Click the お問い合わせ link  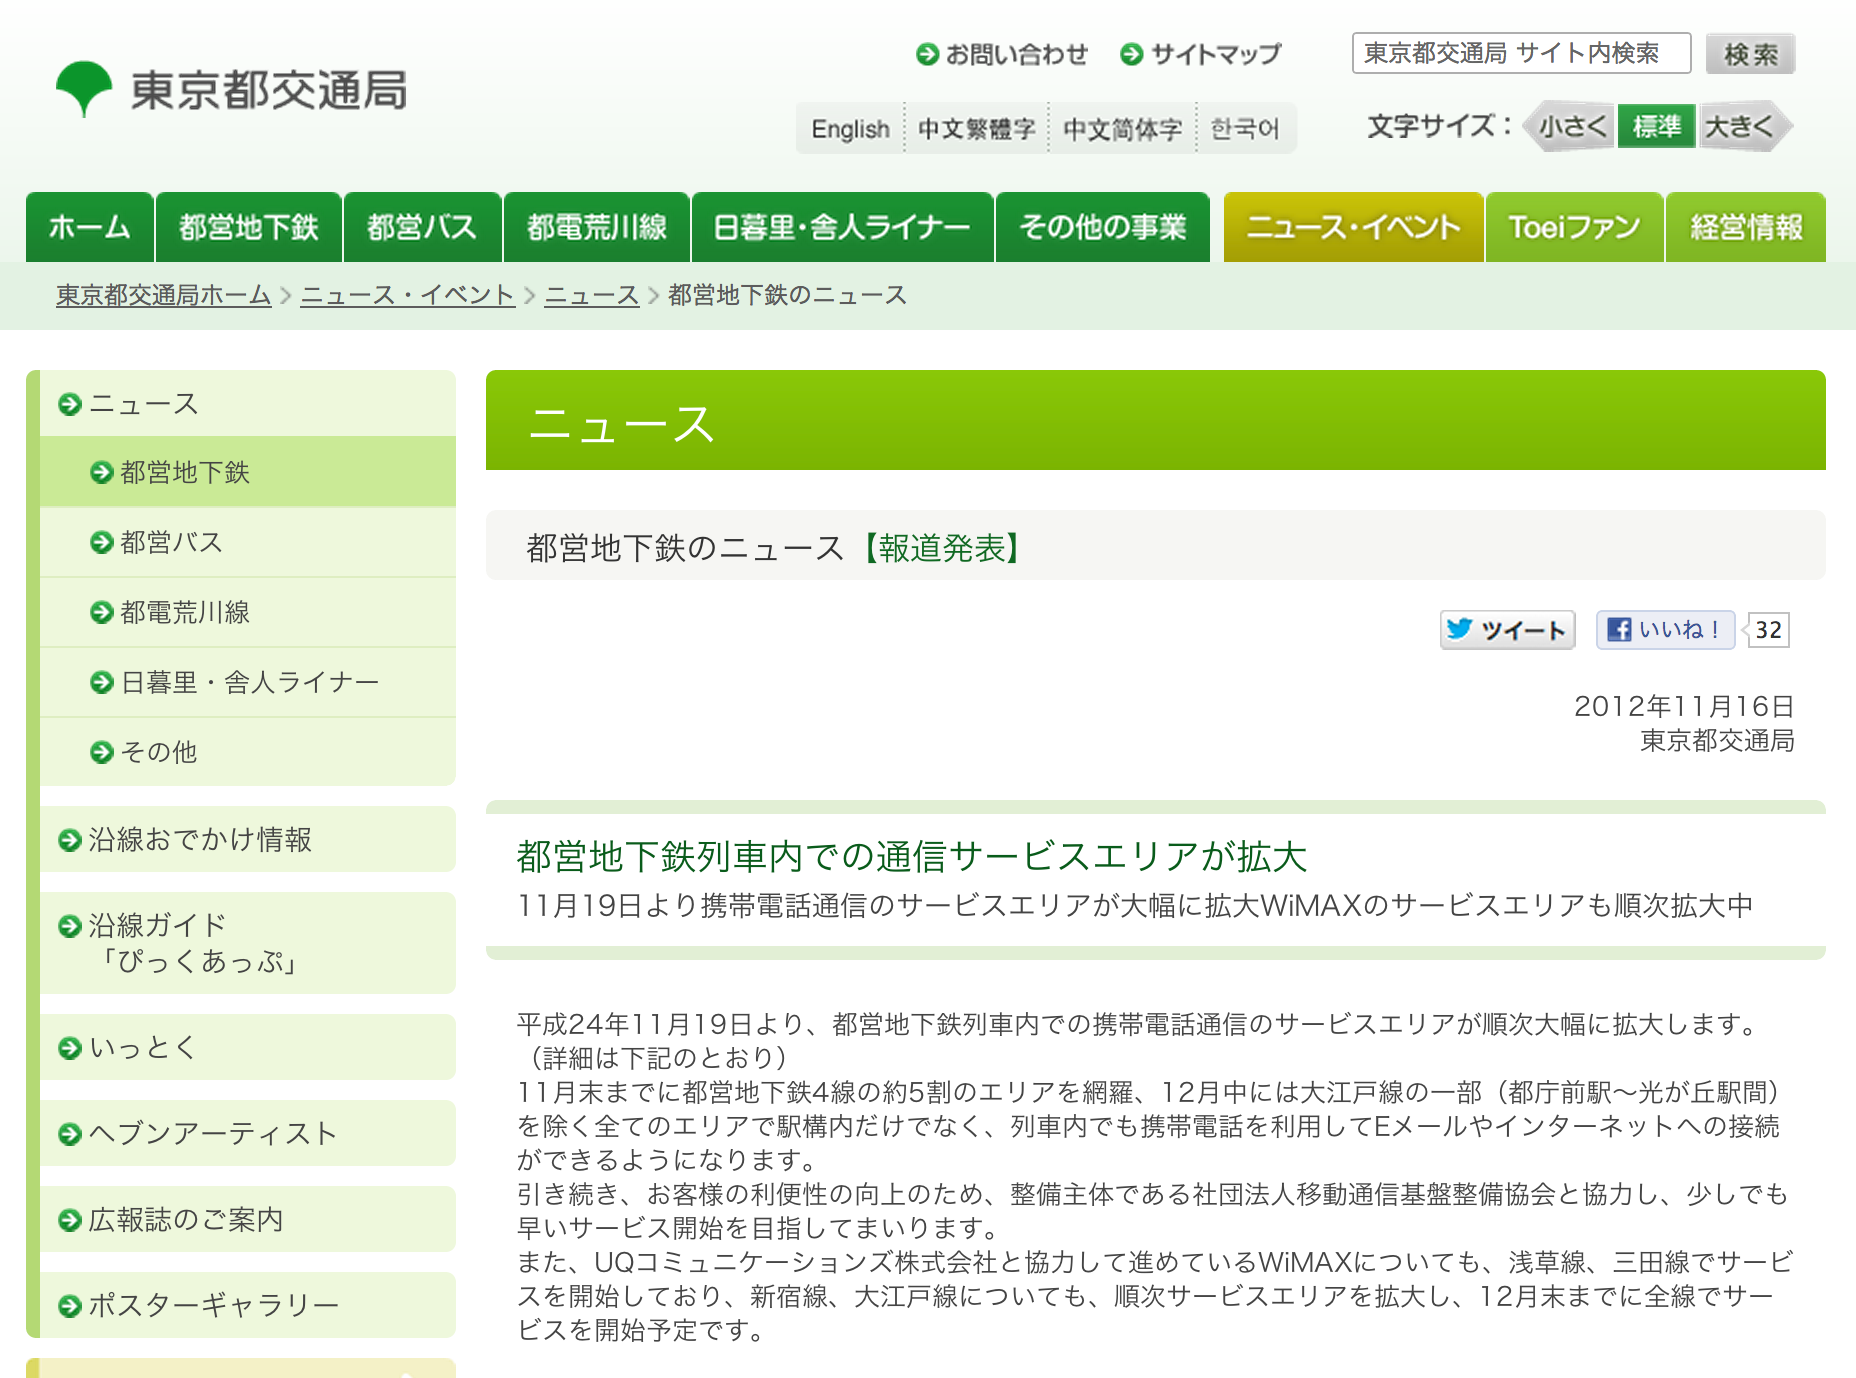1002,54
